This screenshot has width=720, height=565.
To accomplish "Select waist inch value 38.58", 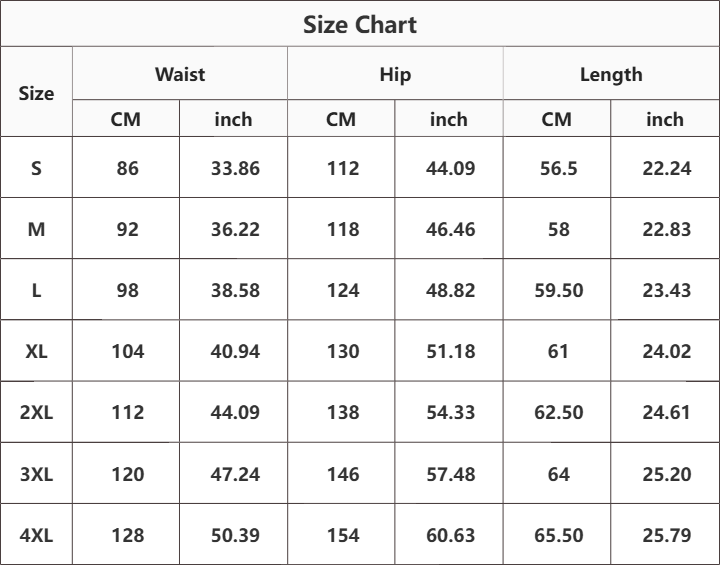I will point(235,290).
